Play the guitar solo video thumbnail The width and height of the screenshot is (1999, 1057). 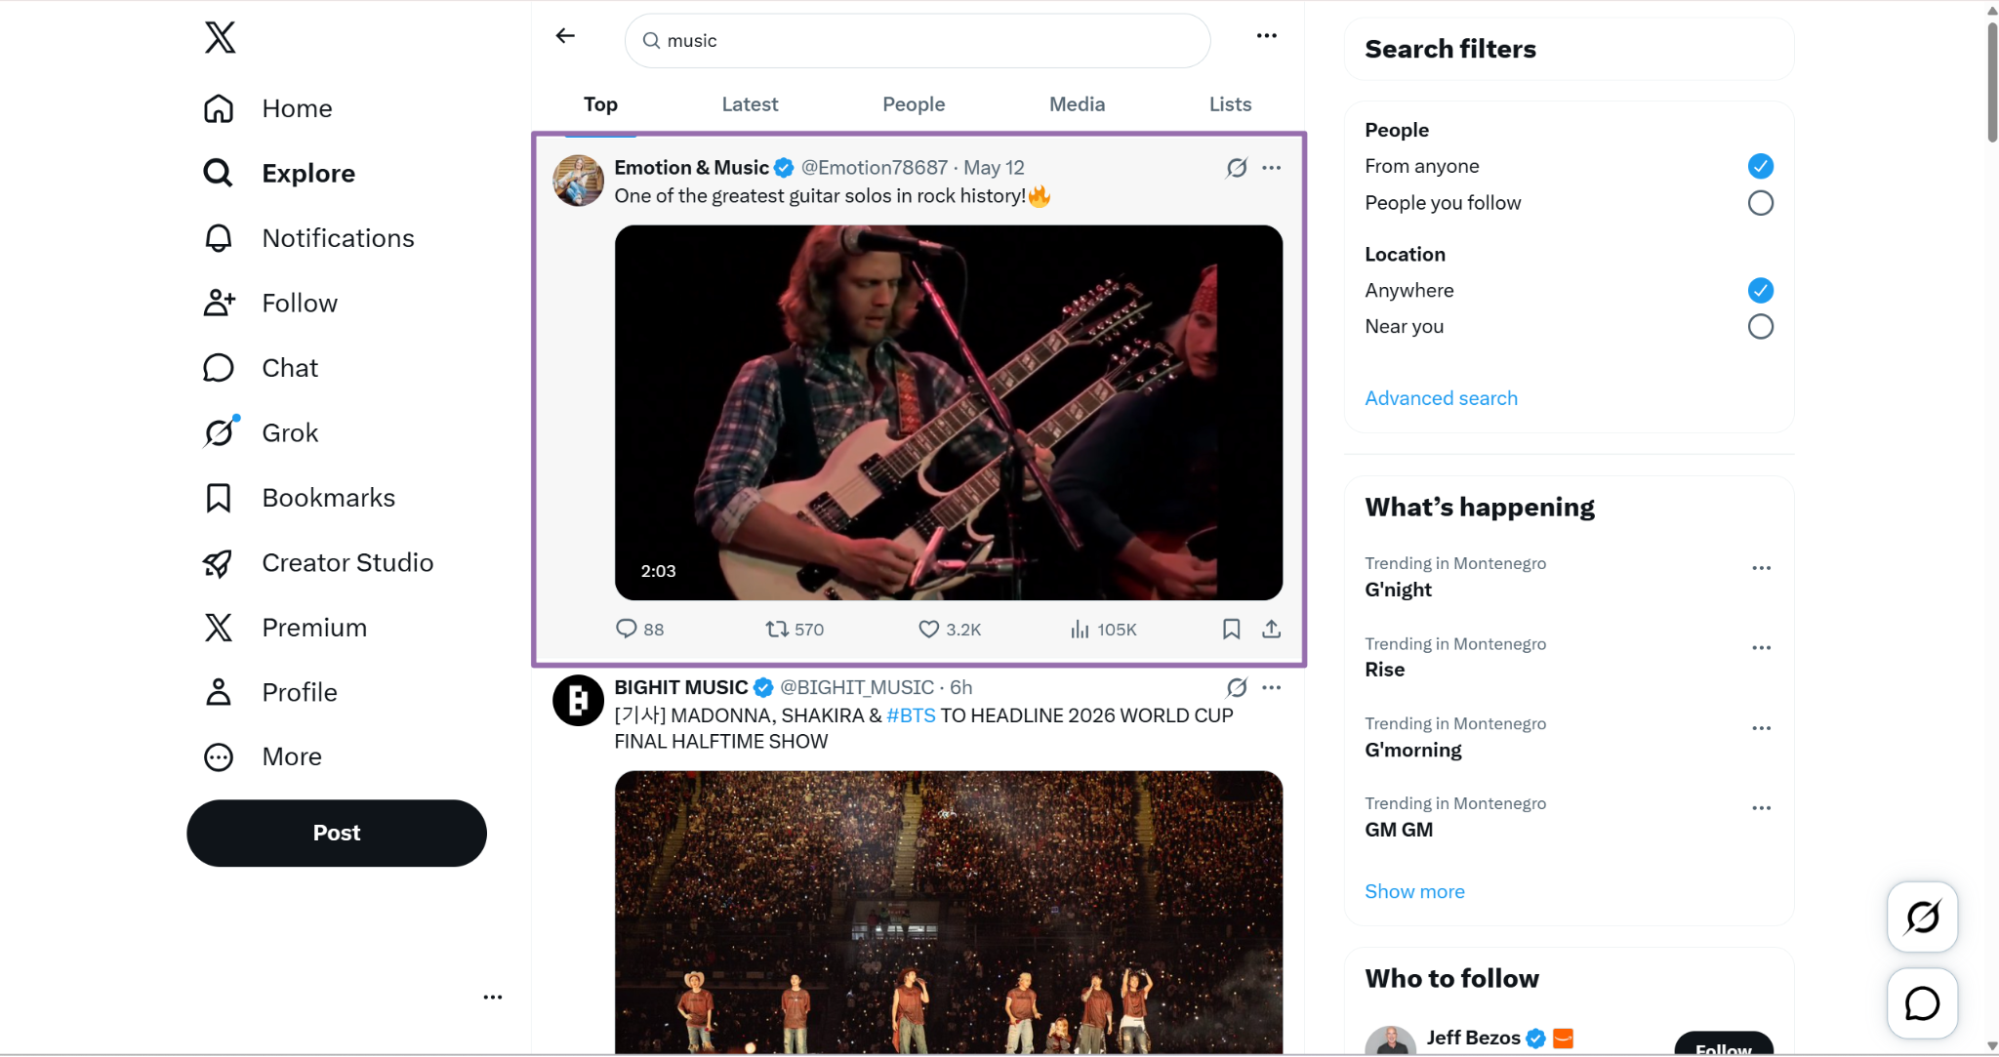point(948,413)
